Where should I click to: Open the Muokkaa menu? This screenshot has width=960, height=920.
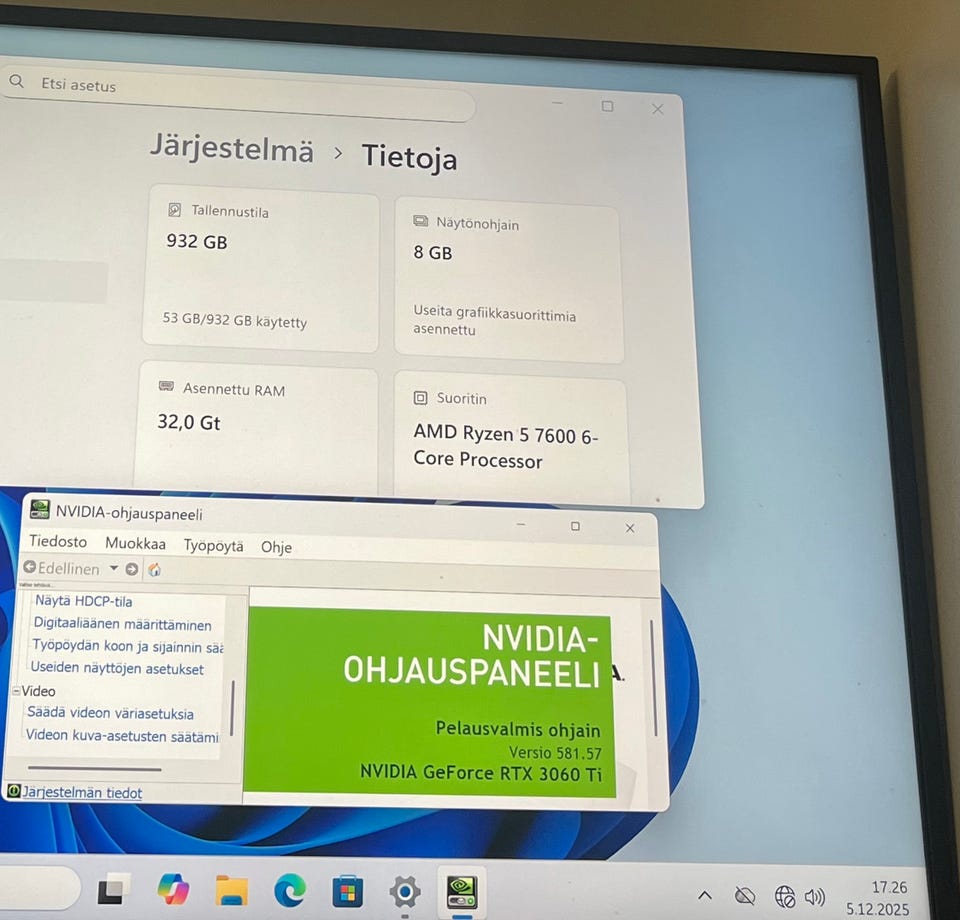click(x=135, y=544)
